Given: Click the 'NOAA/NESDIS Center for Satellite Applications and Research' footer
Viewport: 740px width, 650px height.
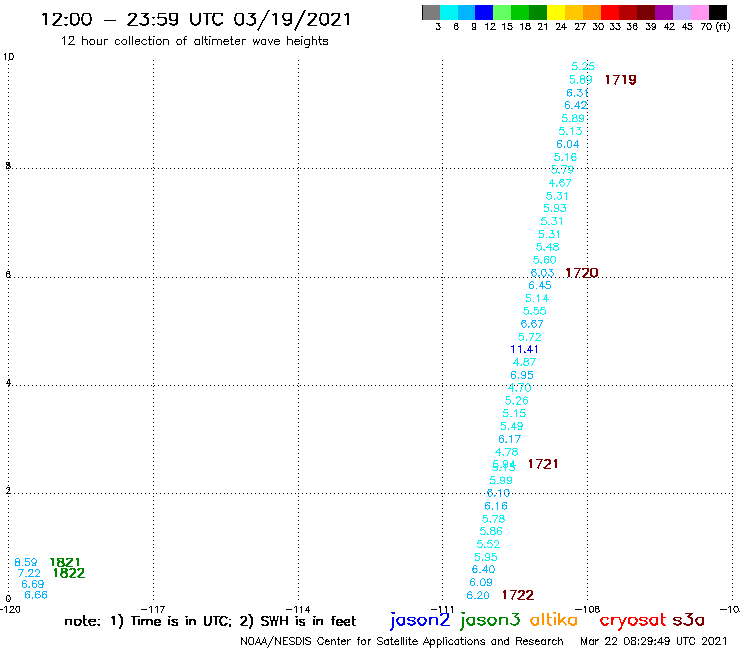Looking at the screenshot, I should point(402,641).
